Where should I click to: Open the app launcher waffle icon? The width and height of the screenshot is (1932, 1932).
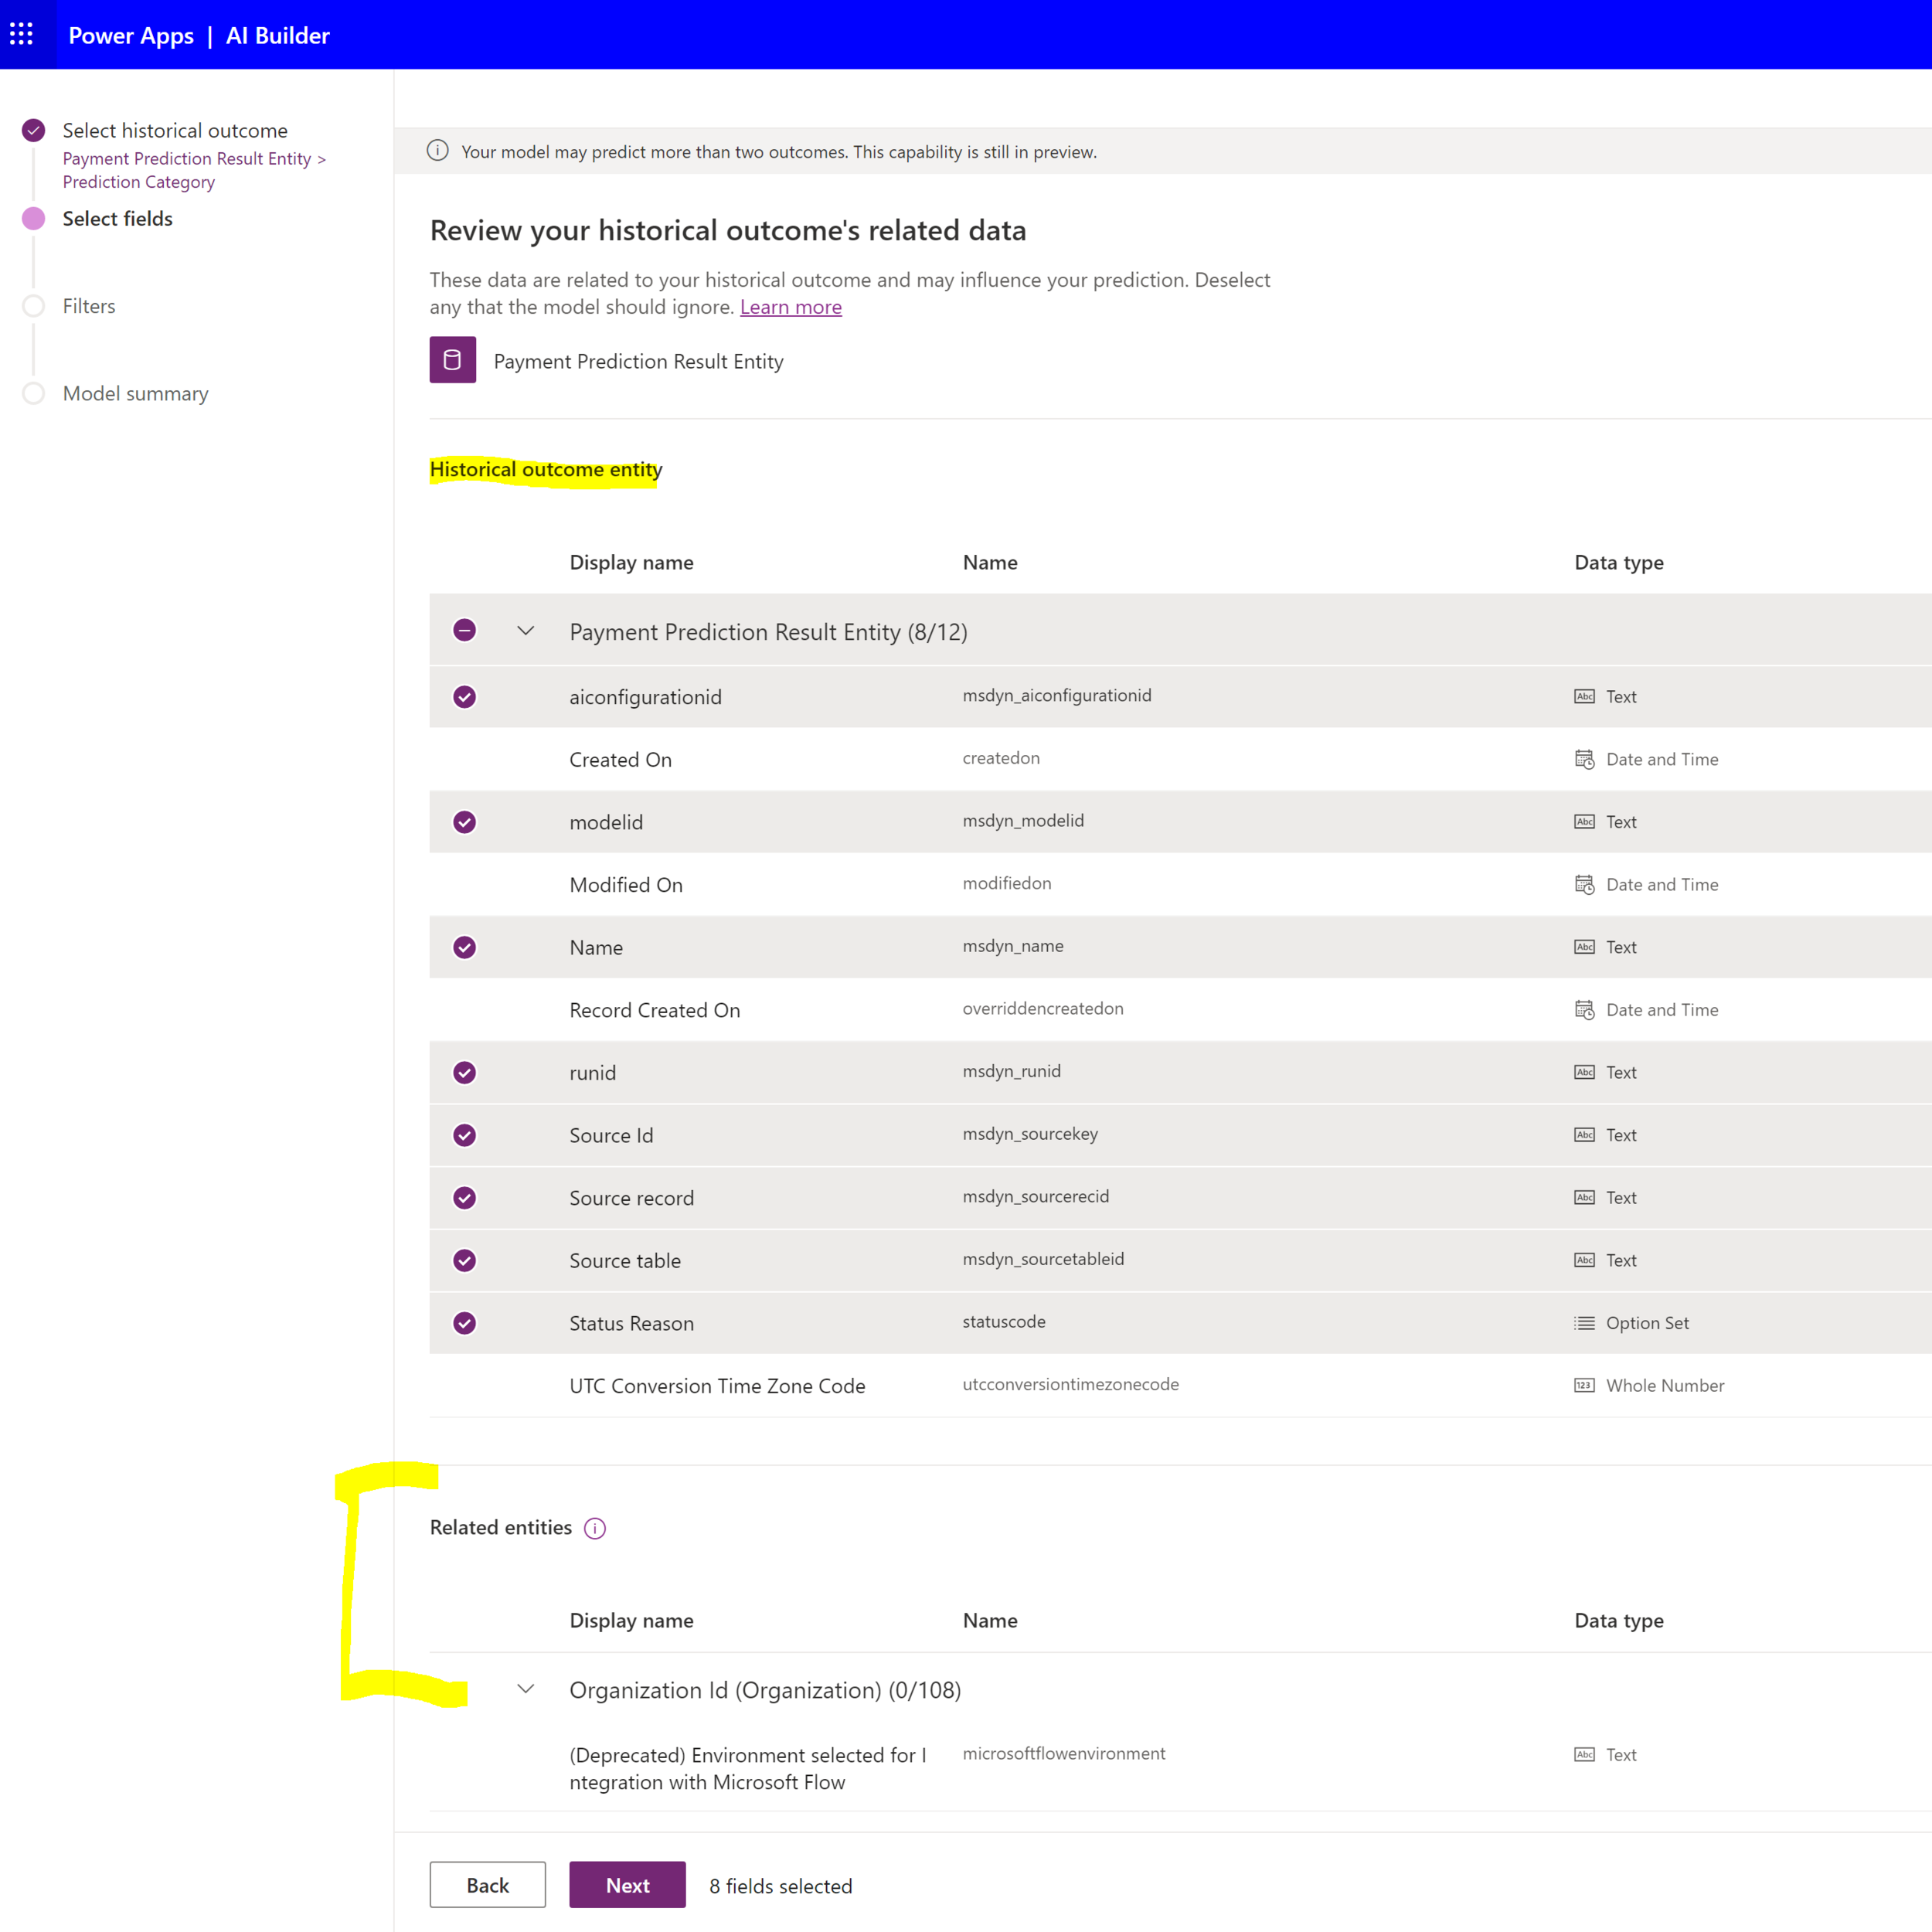tap(22, 35)
